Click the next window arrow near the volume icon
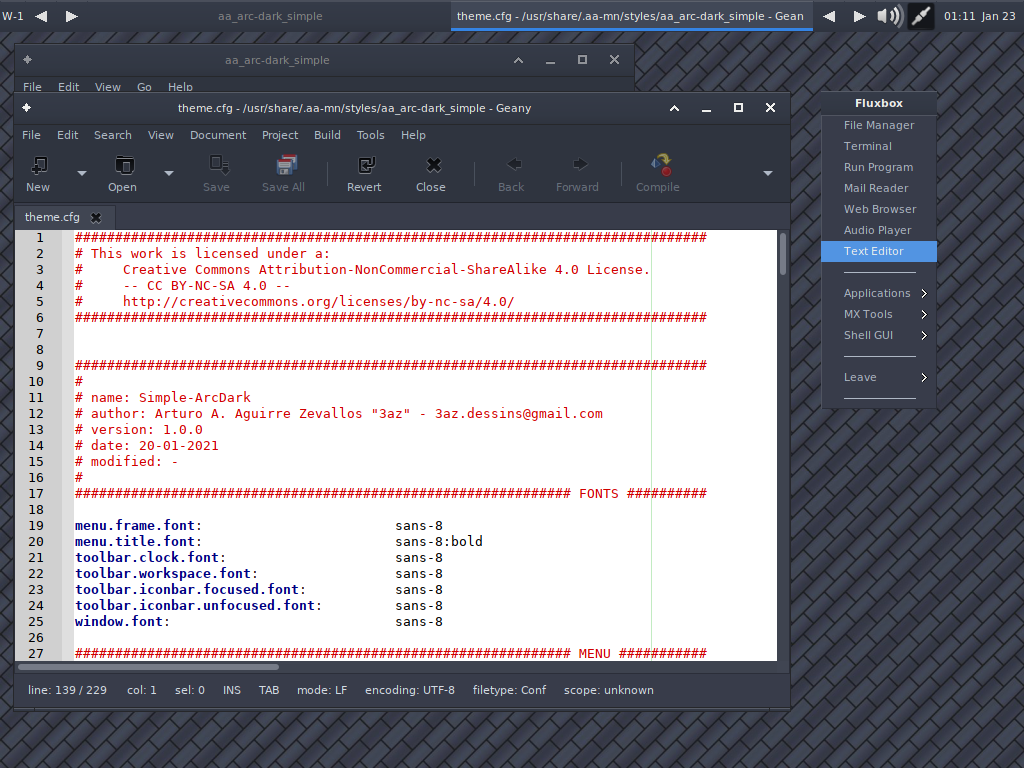The height and width of the screenshot is (768, 1024). coord(859,16)
